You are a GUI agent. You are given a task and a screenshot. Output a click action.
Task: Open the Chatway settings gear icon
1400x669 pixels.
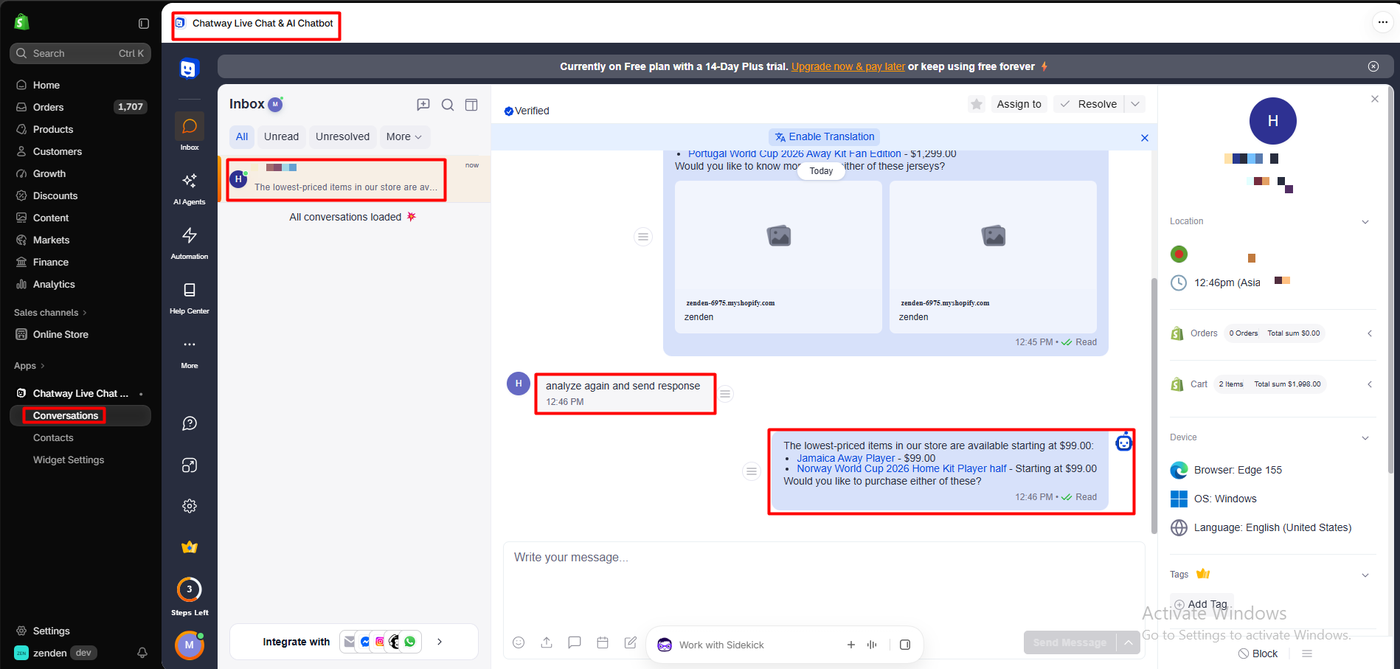(x=189, y=506)
